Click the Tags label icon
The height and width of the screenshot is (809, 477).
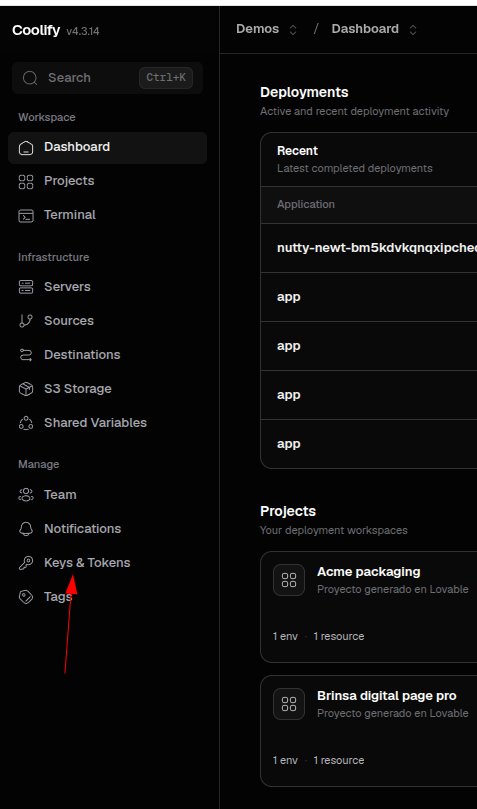[26, 597]
